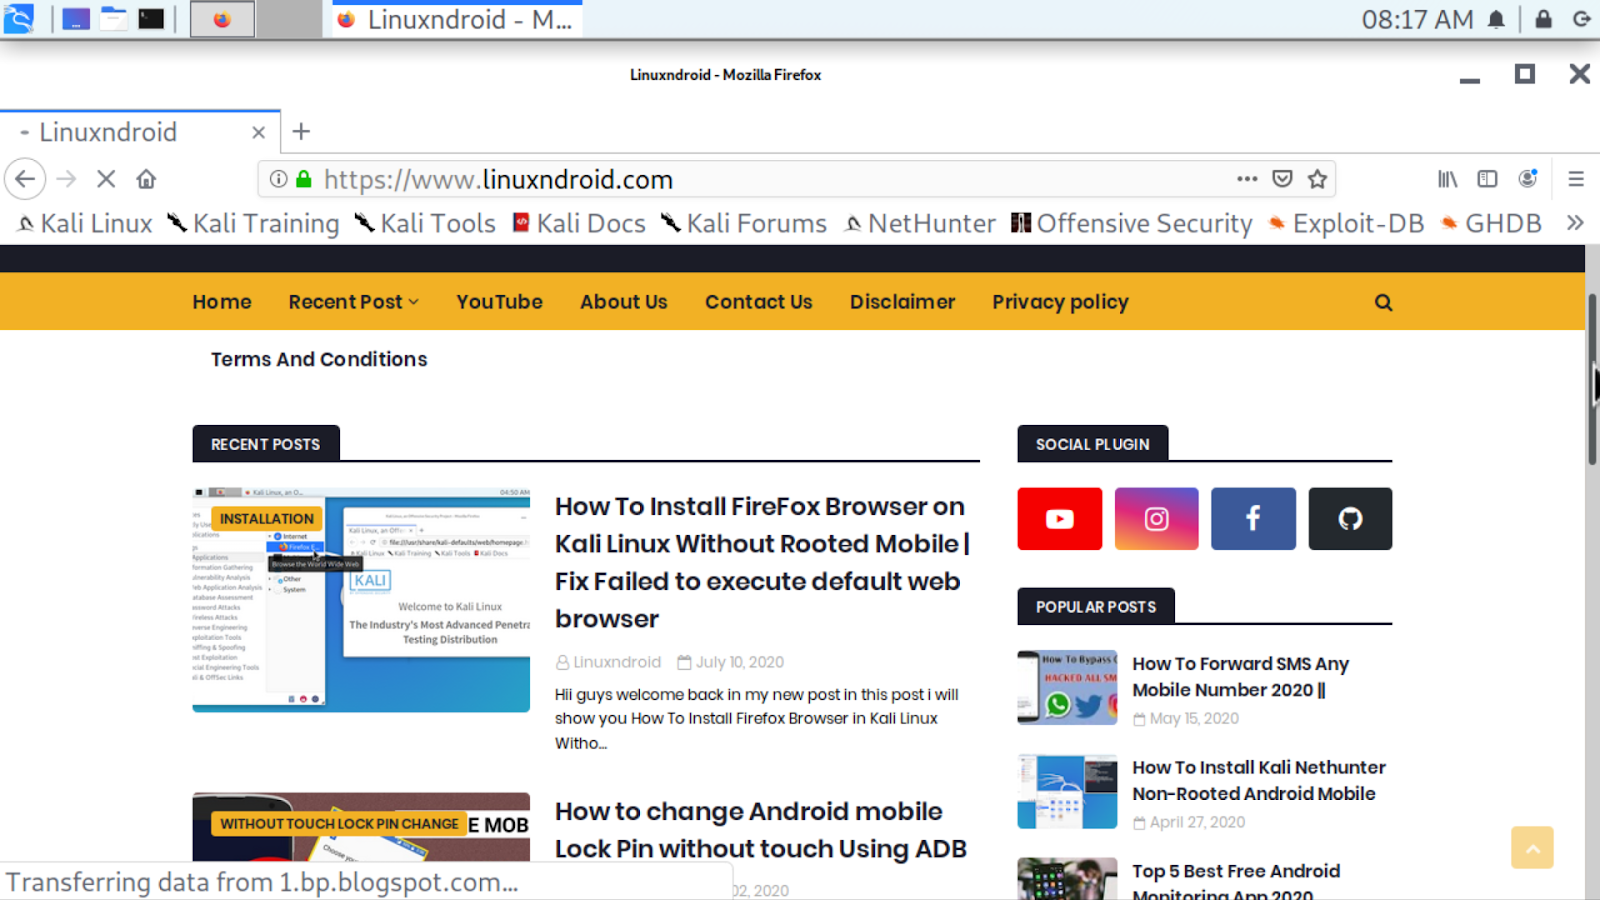
Task: Show the desktop from the panel icon
Action: click(x=76, y=19)
